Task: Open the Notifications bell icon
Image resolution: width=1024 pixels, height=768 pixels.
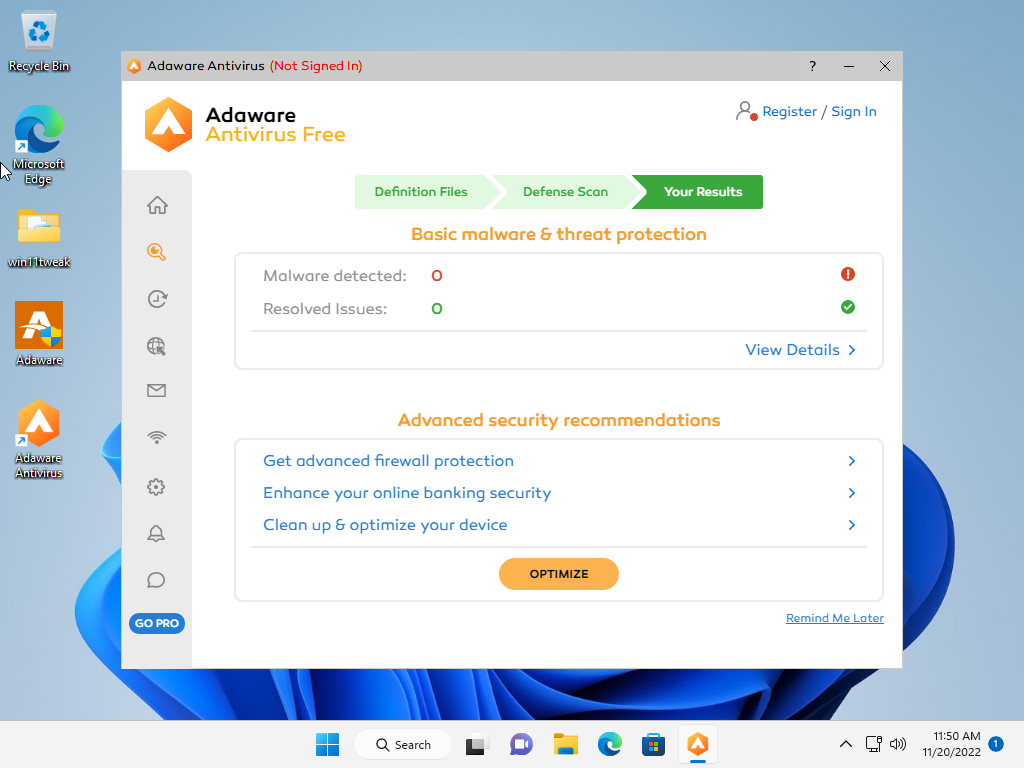Action: point(156,534)
